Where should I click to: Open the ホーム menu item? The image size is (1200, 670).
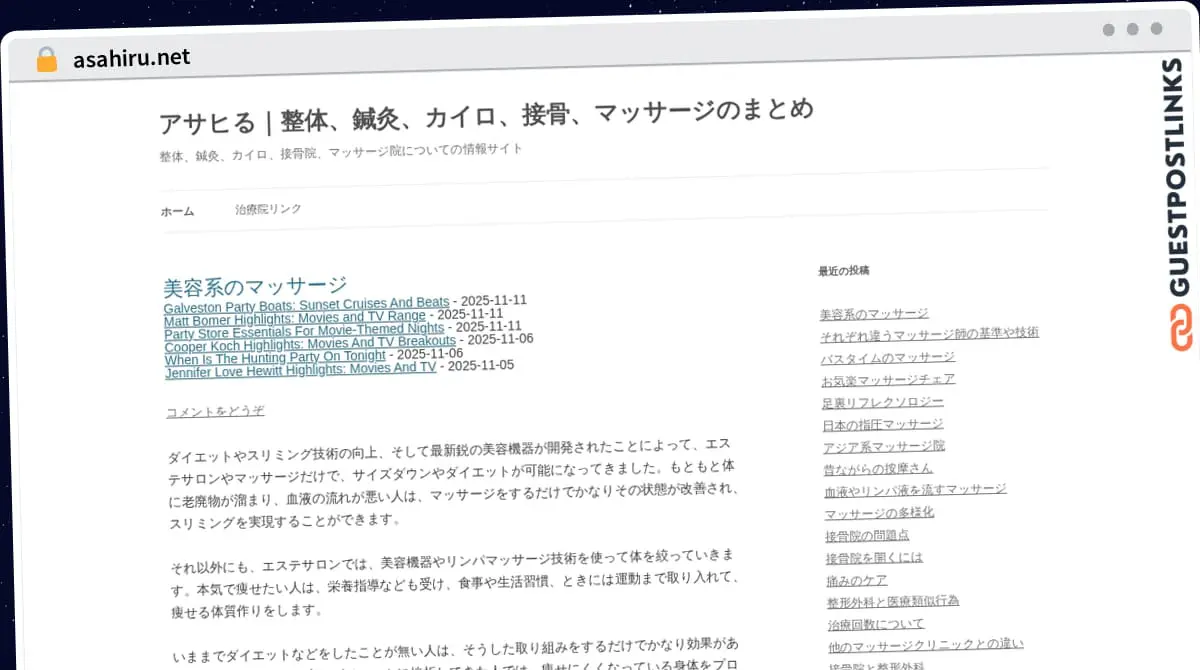coord(178,211)
